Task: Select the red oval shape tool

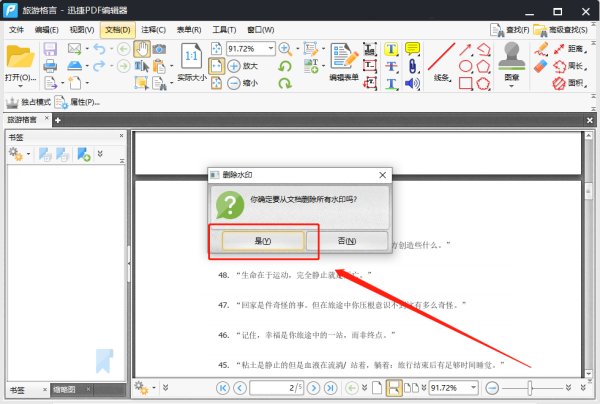Action: click(x=465, y=66)
